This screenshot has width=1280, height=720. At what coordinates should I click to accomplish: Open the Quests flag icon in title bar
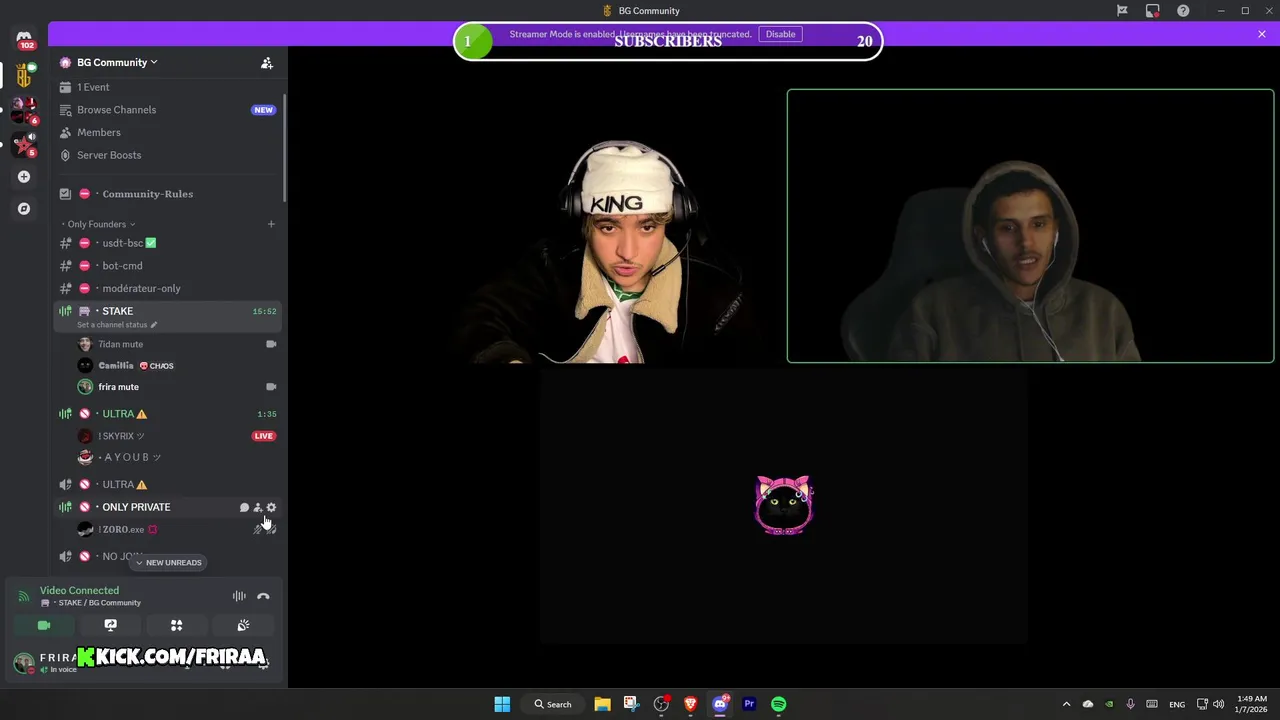[x=1122, y=11]
